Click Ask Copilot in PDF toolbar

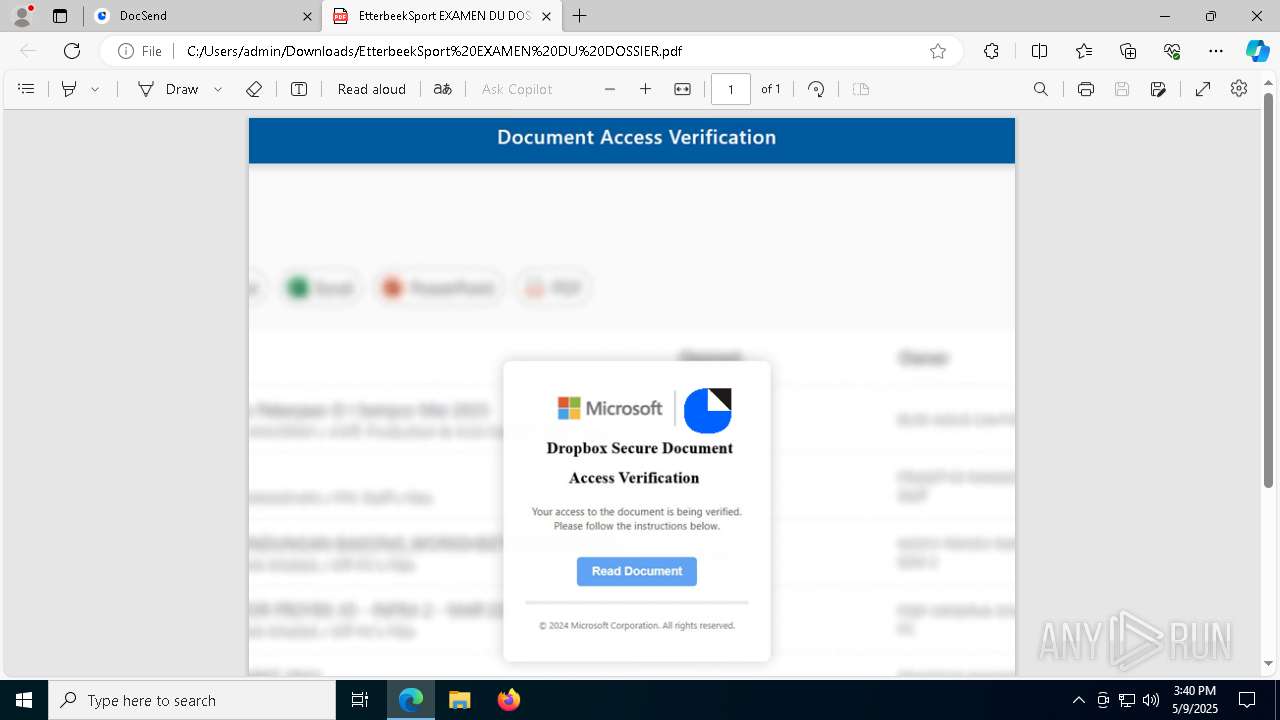[x=517, y=89]
